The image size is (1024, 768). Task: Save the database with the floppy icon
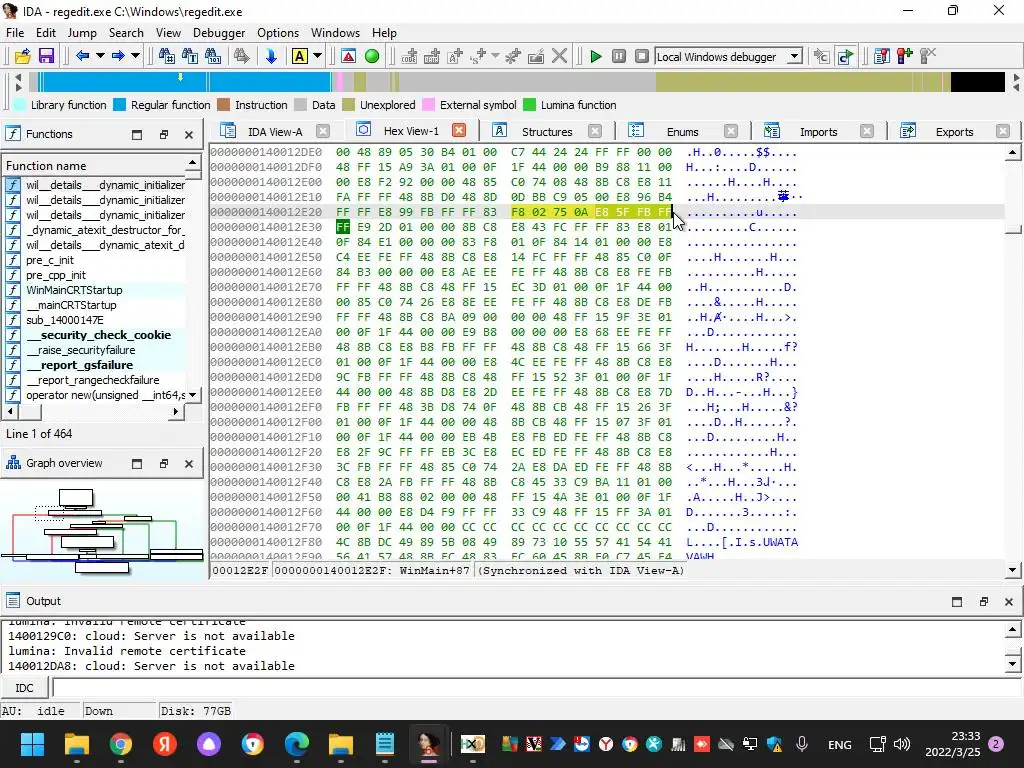point(46,56)
